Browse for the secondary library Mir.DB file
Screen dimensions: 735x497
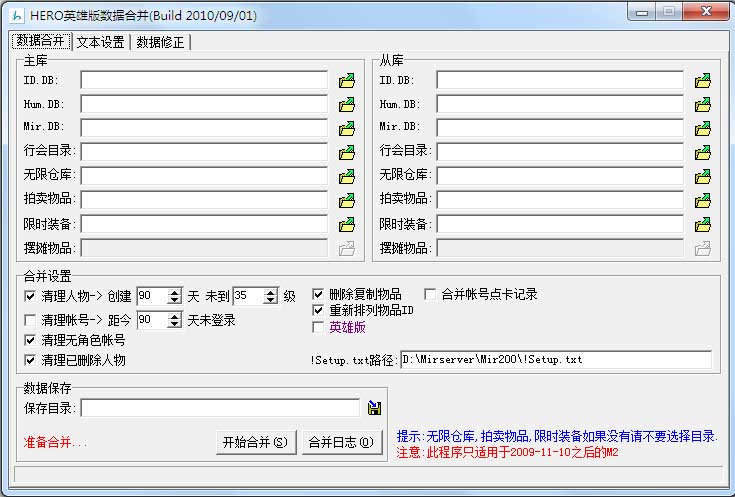[703, 129]
